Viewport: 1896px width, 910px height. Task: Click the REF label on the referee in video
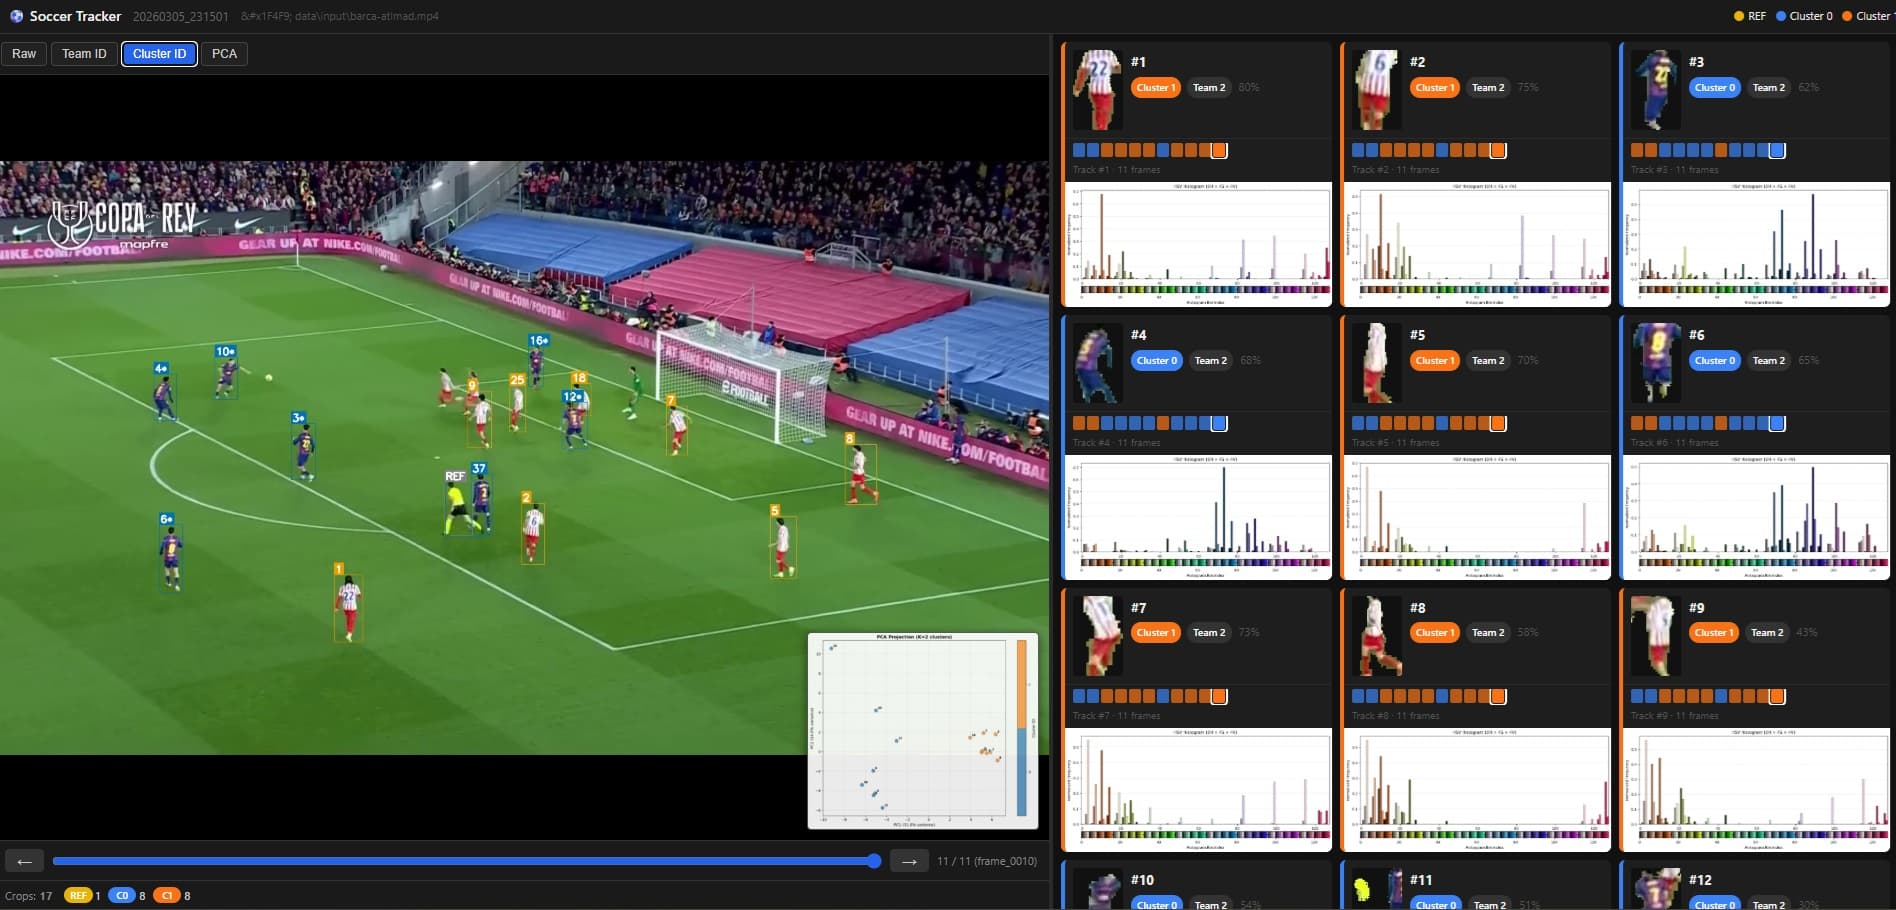click(x=455, y=477)
